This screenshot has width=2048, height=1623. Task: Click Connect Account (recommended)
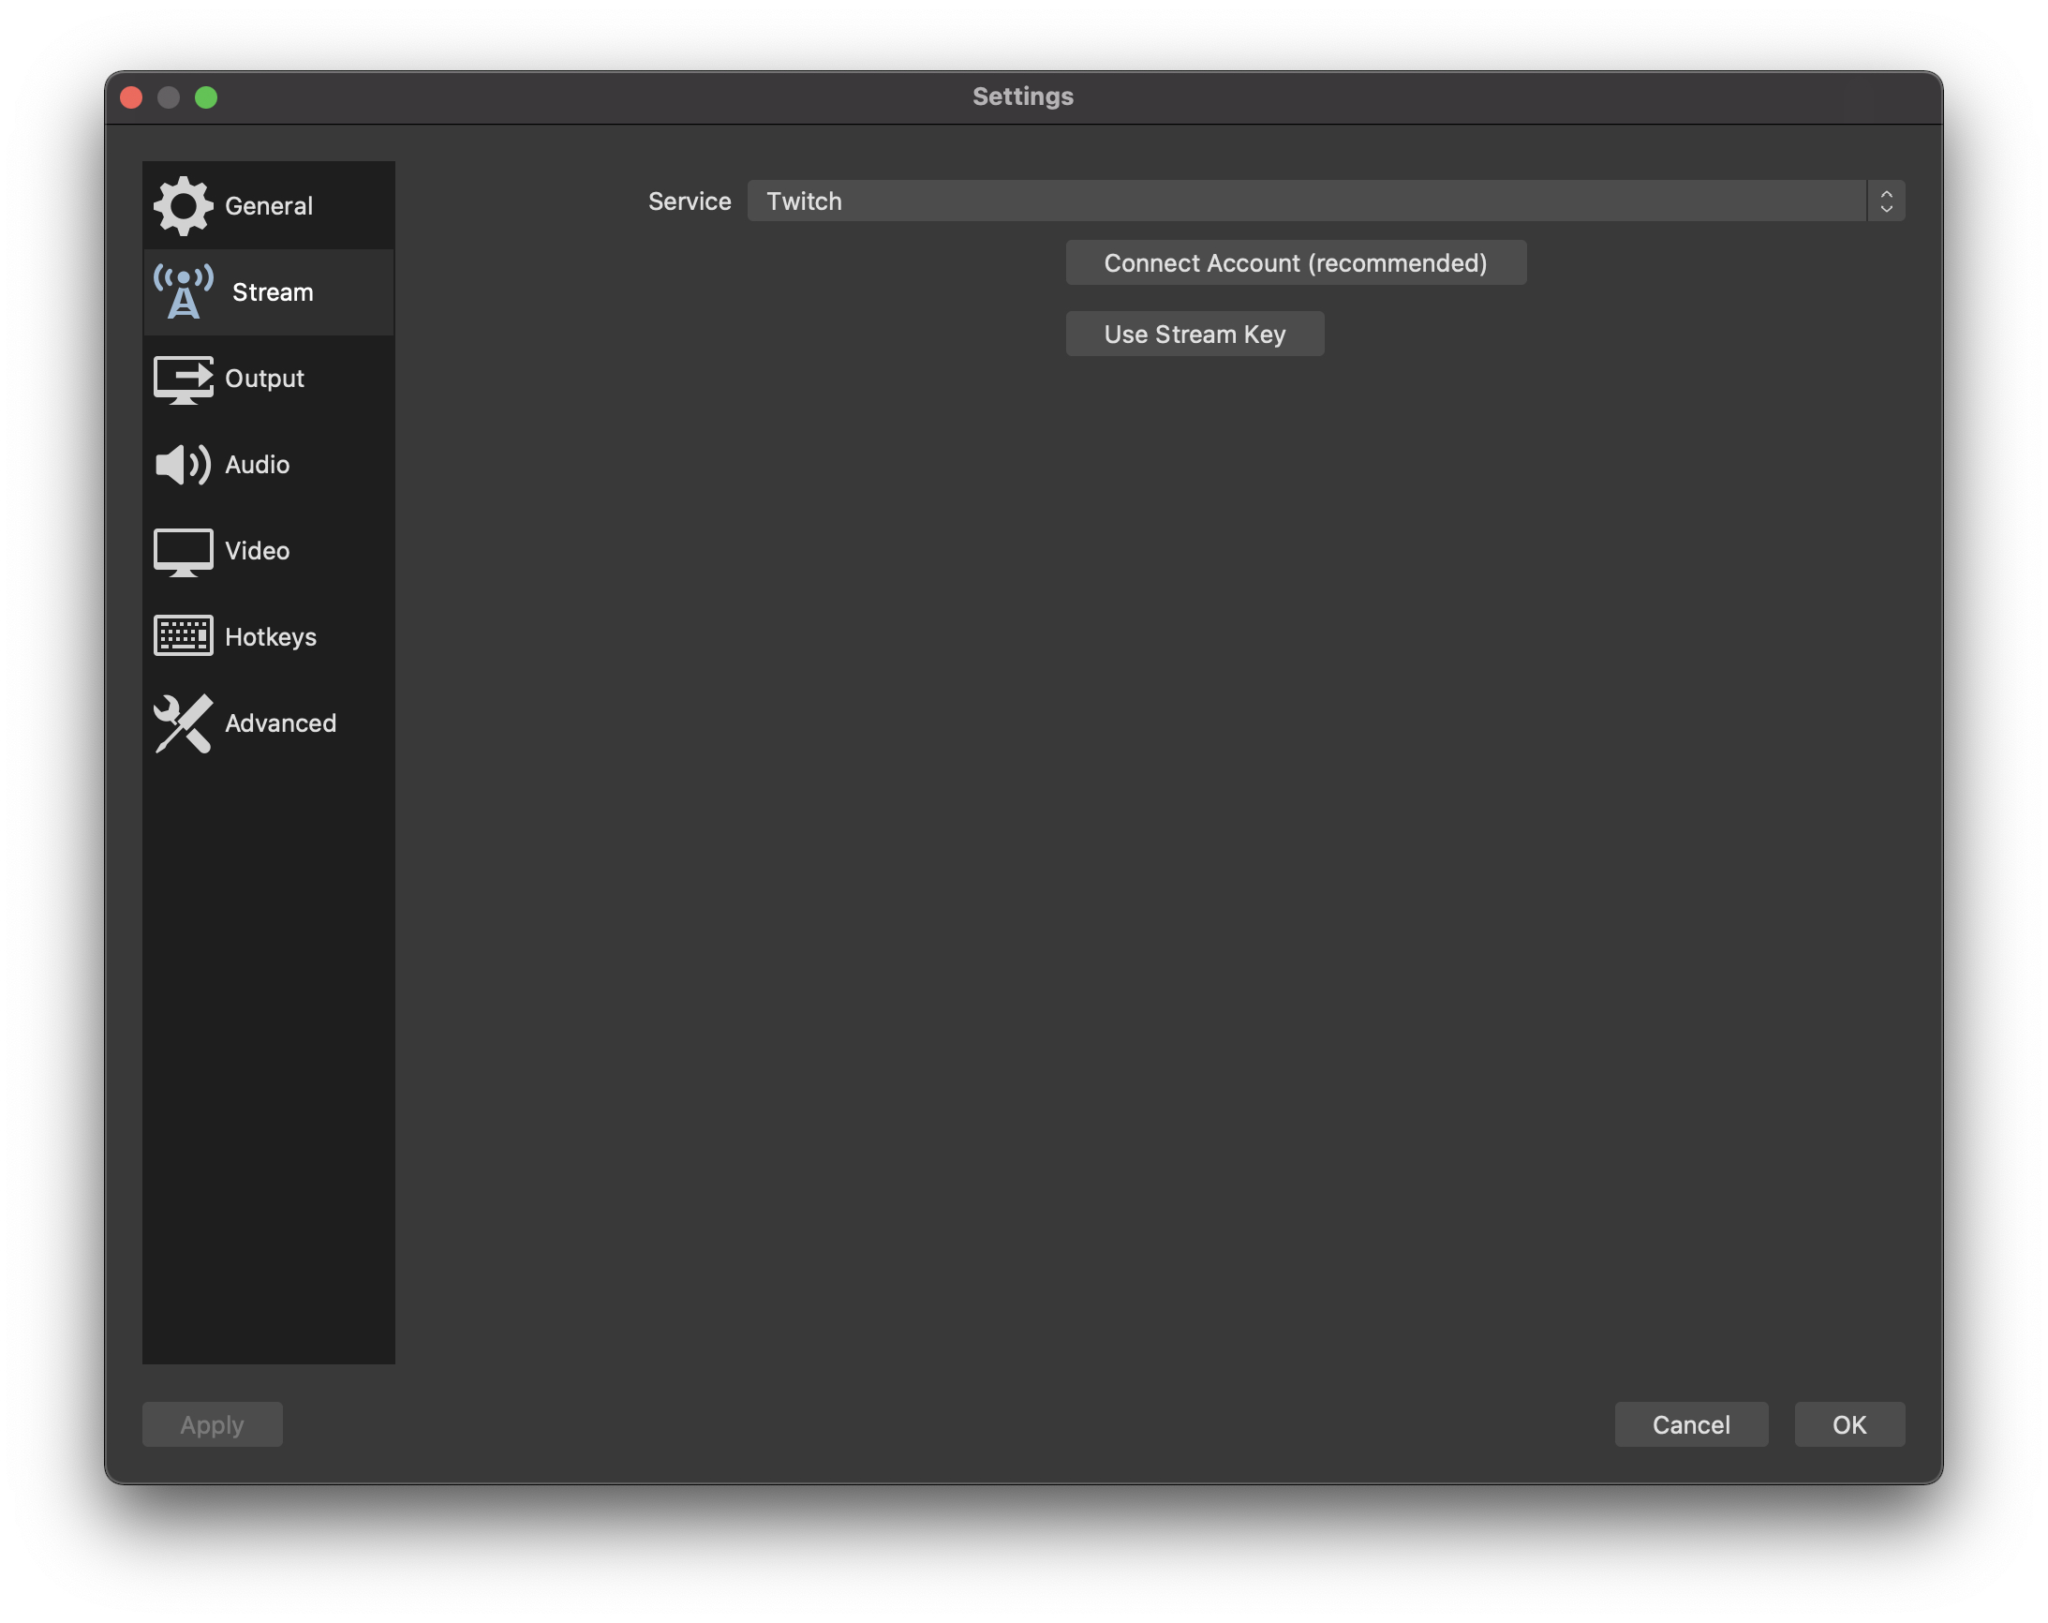1295,262
